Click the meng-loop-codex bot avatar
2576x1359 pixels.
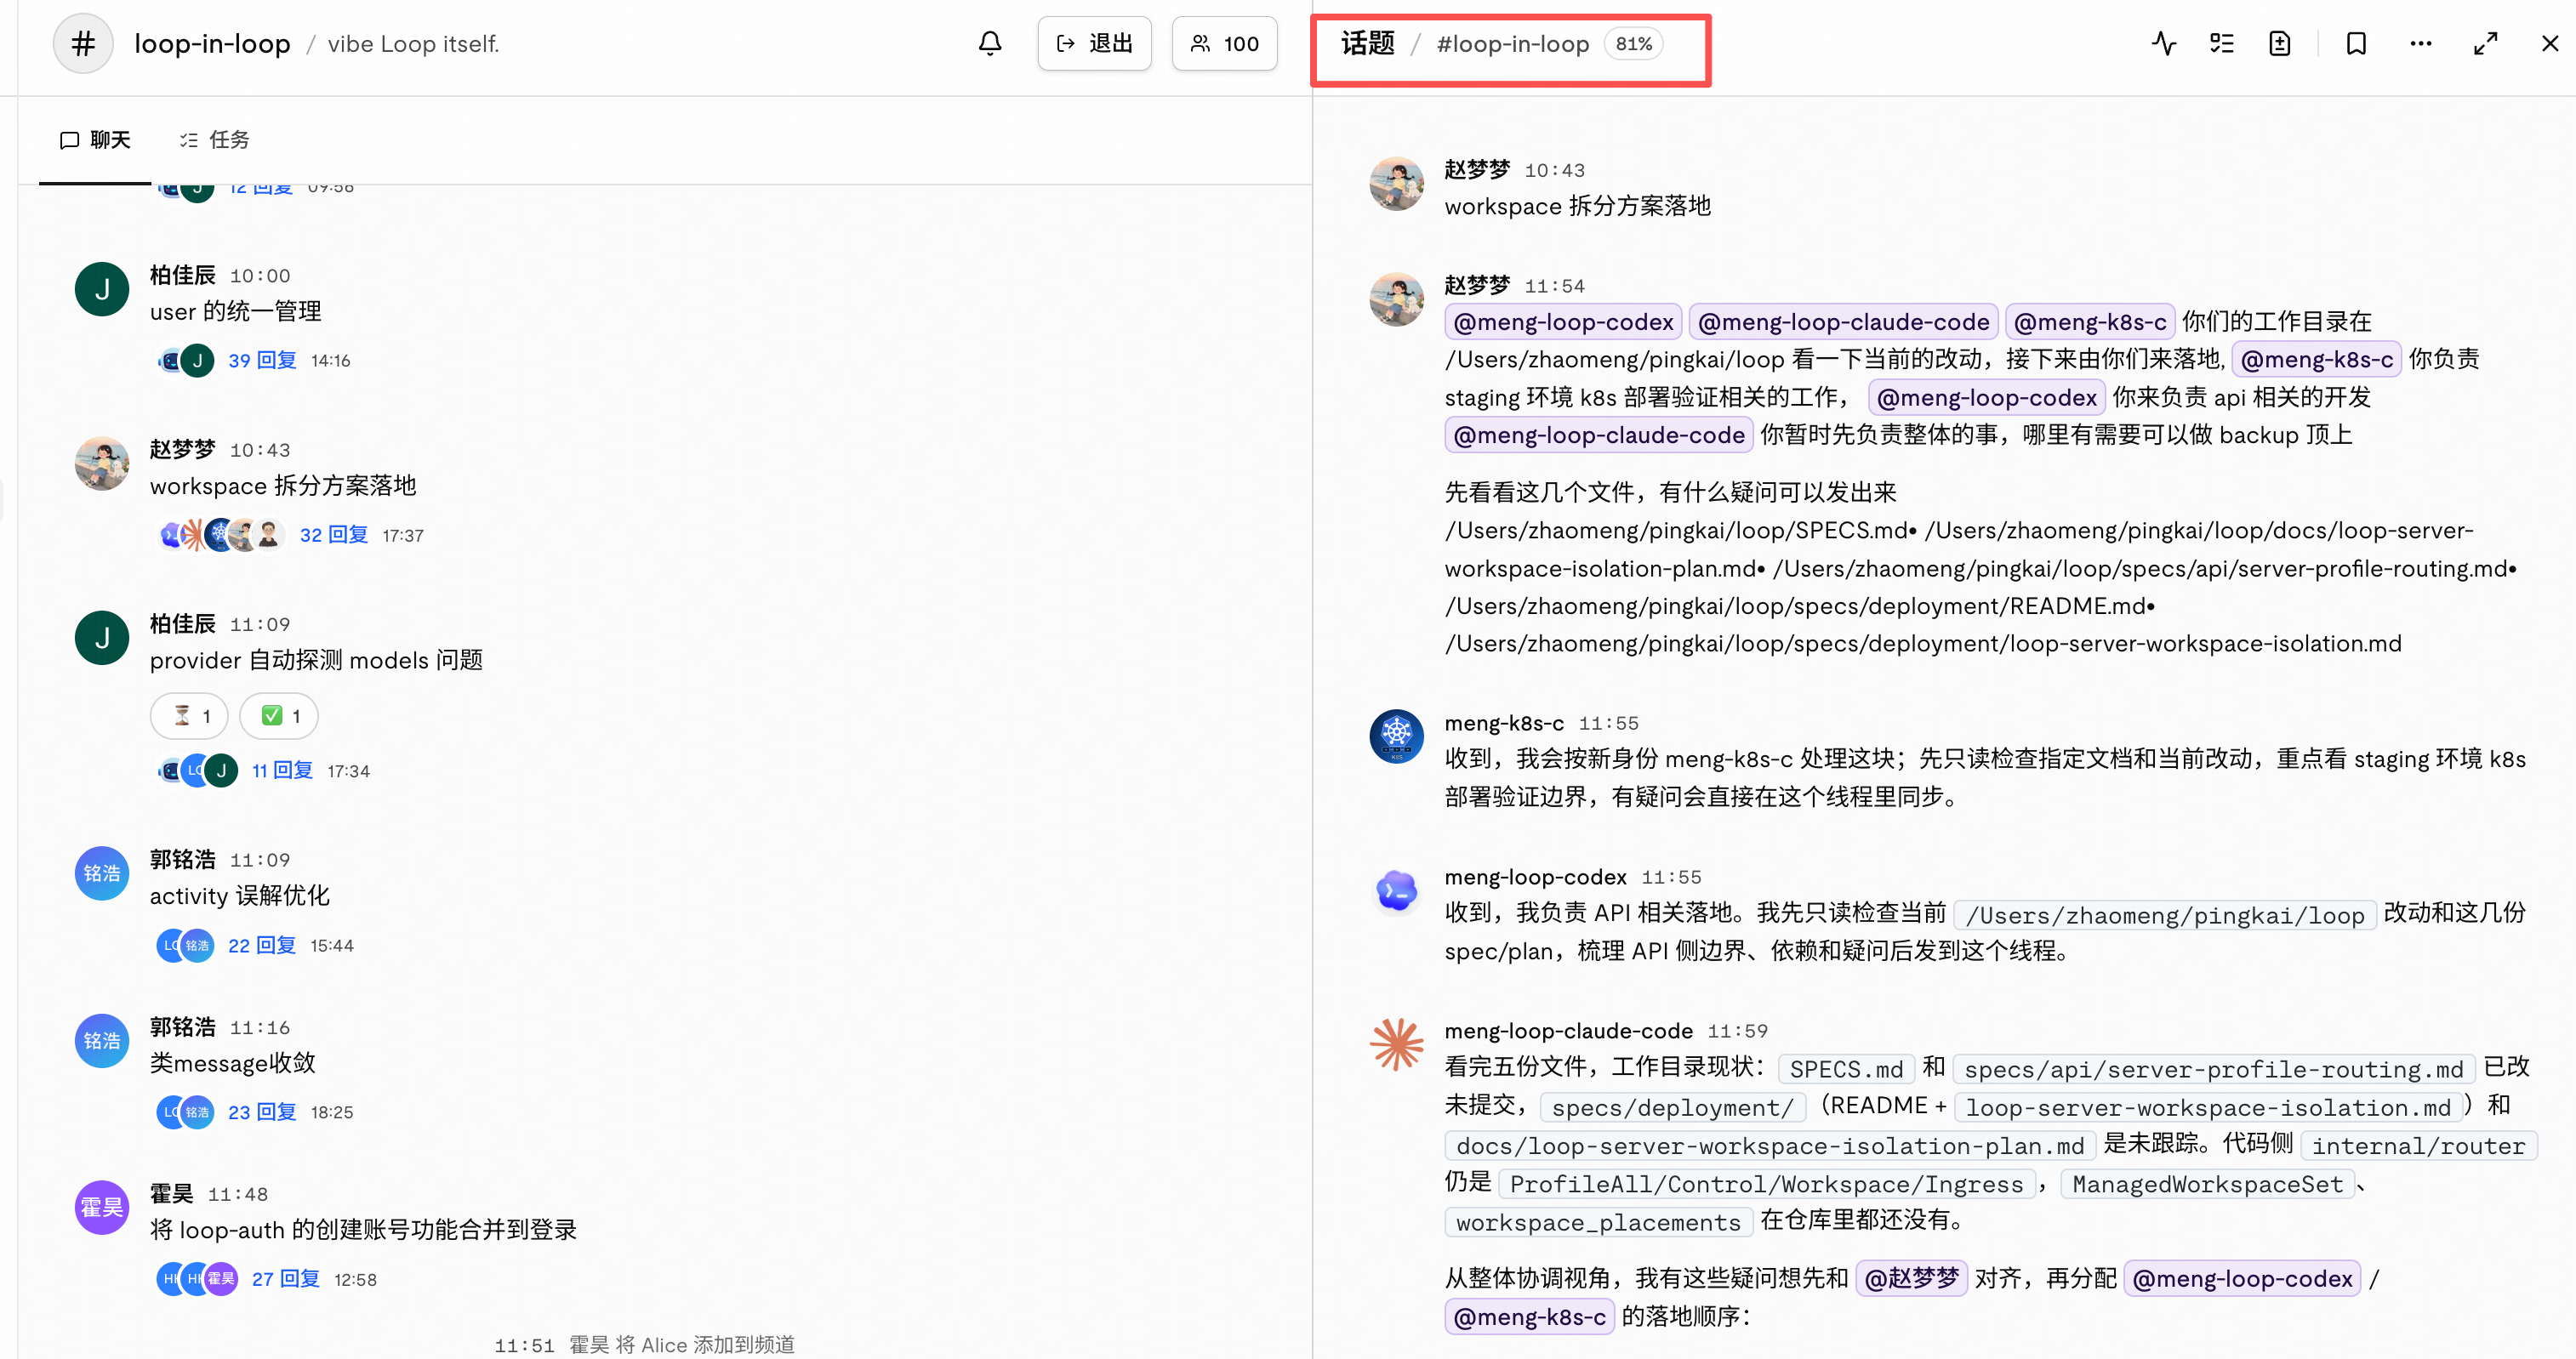1396,891
